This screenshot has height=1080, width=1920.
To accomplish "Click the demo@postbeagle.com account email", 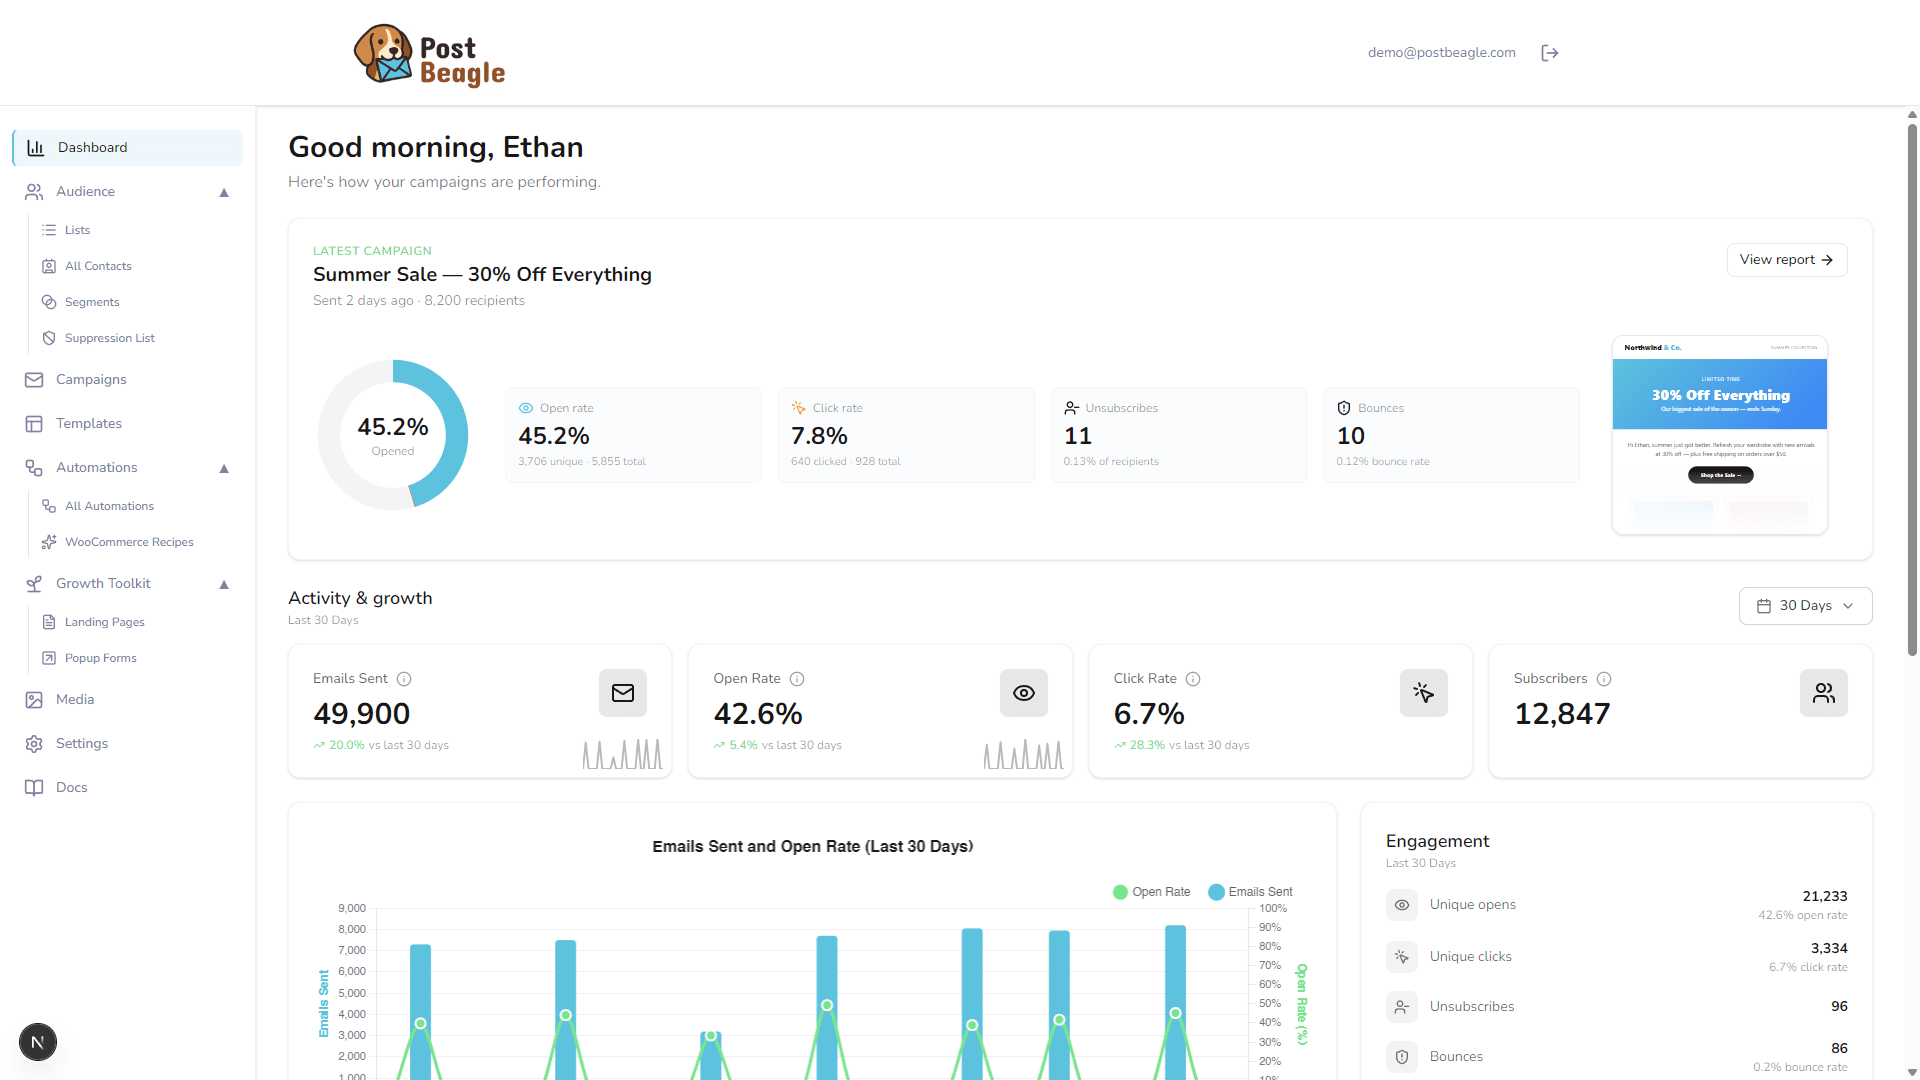I will (1441, 53).
